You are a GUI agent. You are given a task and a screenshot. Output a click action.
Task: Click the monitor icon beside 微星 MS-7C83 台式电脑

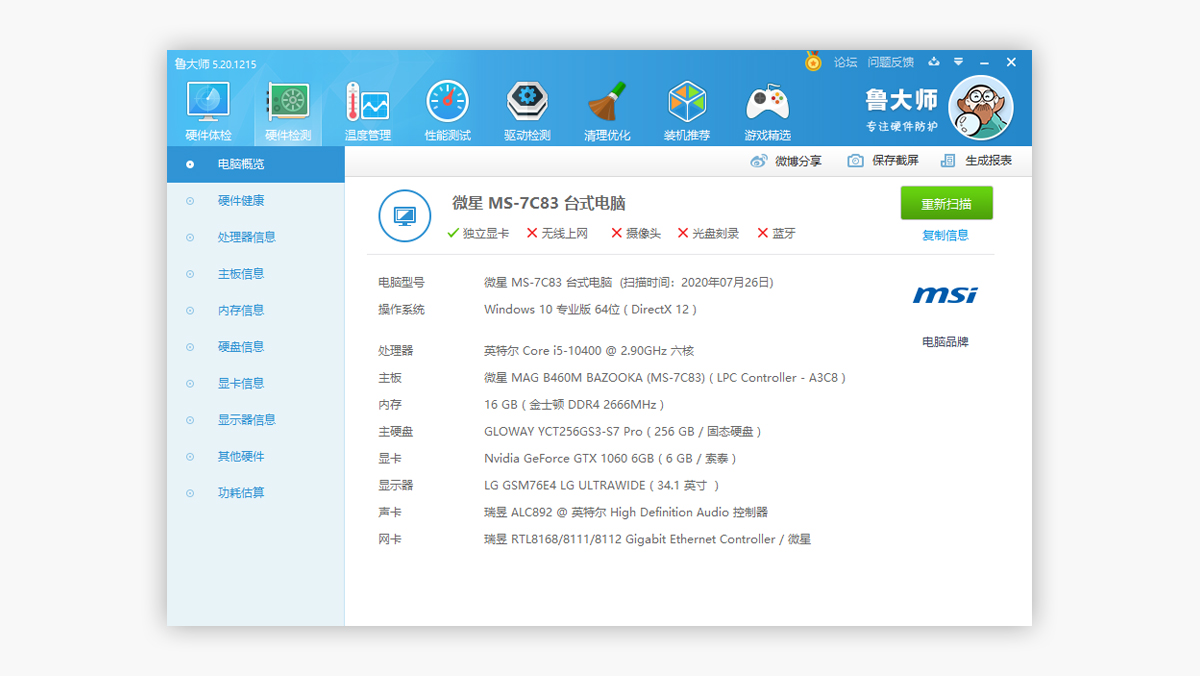(x=404, y=215)
